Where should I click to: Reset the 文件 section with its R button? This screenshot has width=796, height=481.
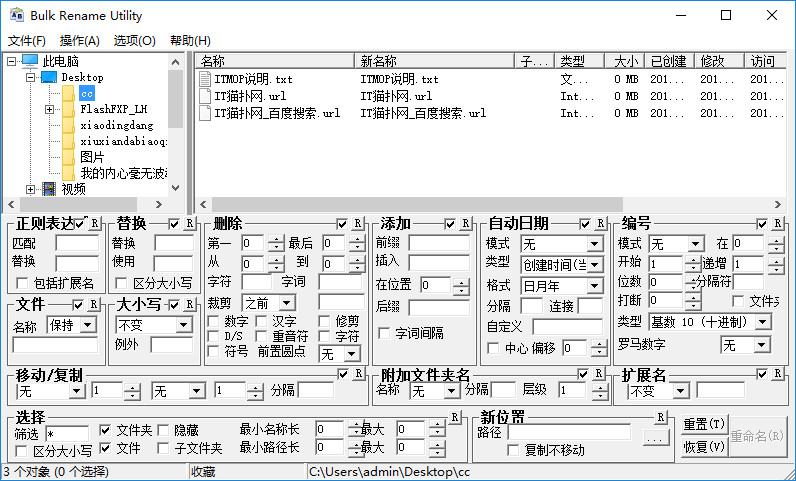coord(93,304)
